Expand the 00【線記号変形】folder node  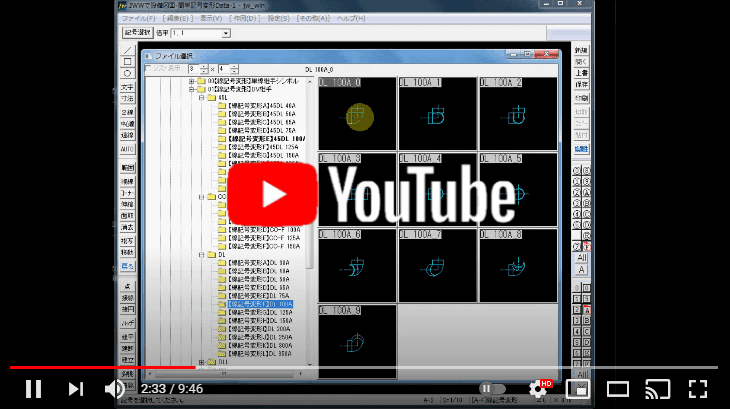coord(192,81)
